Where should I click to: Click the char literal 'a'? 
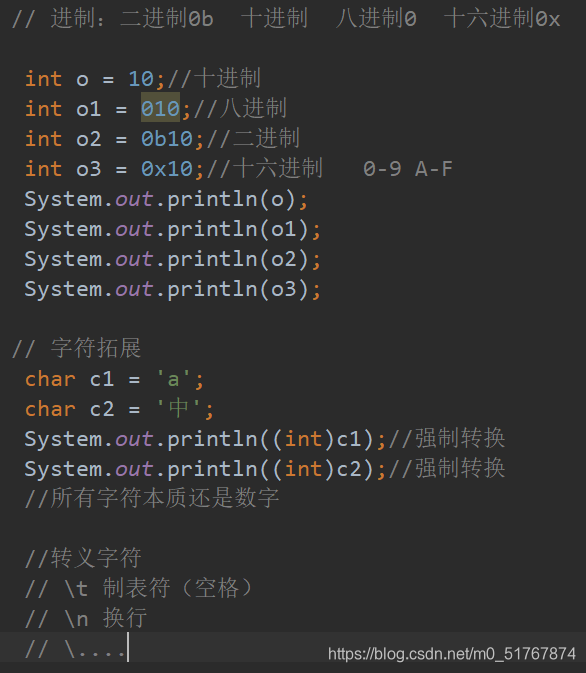pyautogui.click(x=173, y=379)
